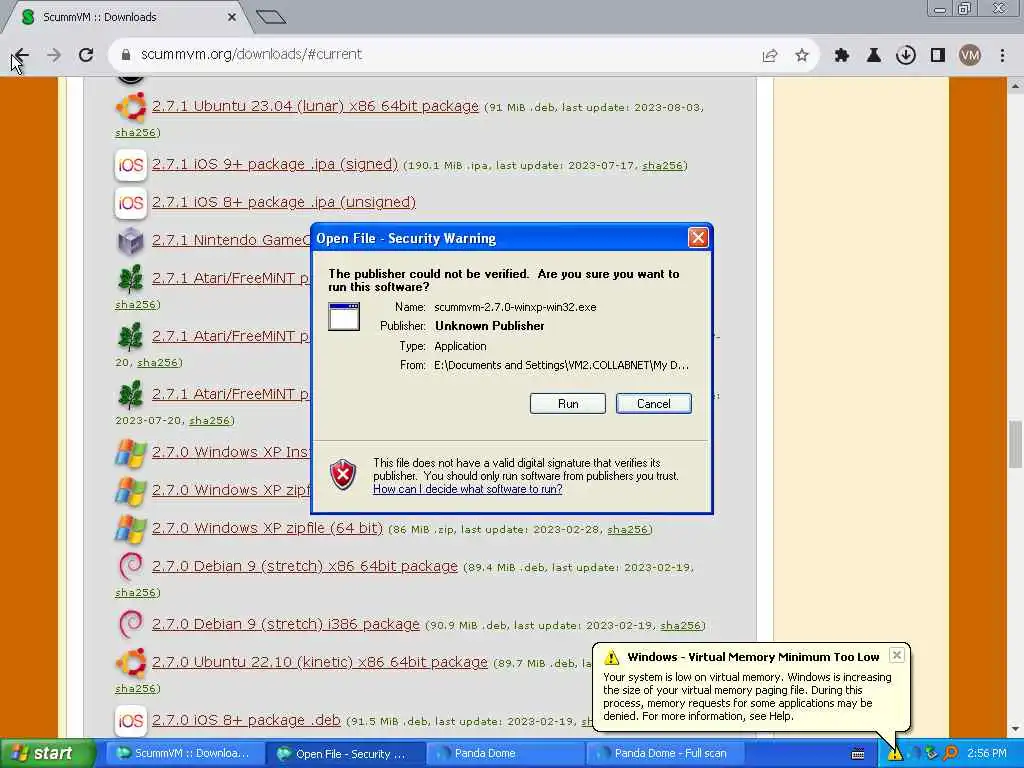
Task: Close the Virtual Memory Minimum Too Low balloon
Action: (x=897, y=655)
